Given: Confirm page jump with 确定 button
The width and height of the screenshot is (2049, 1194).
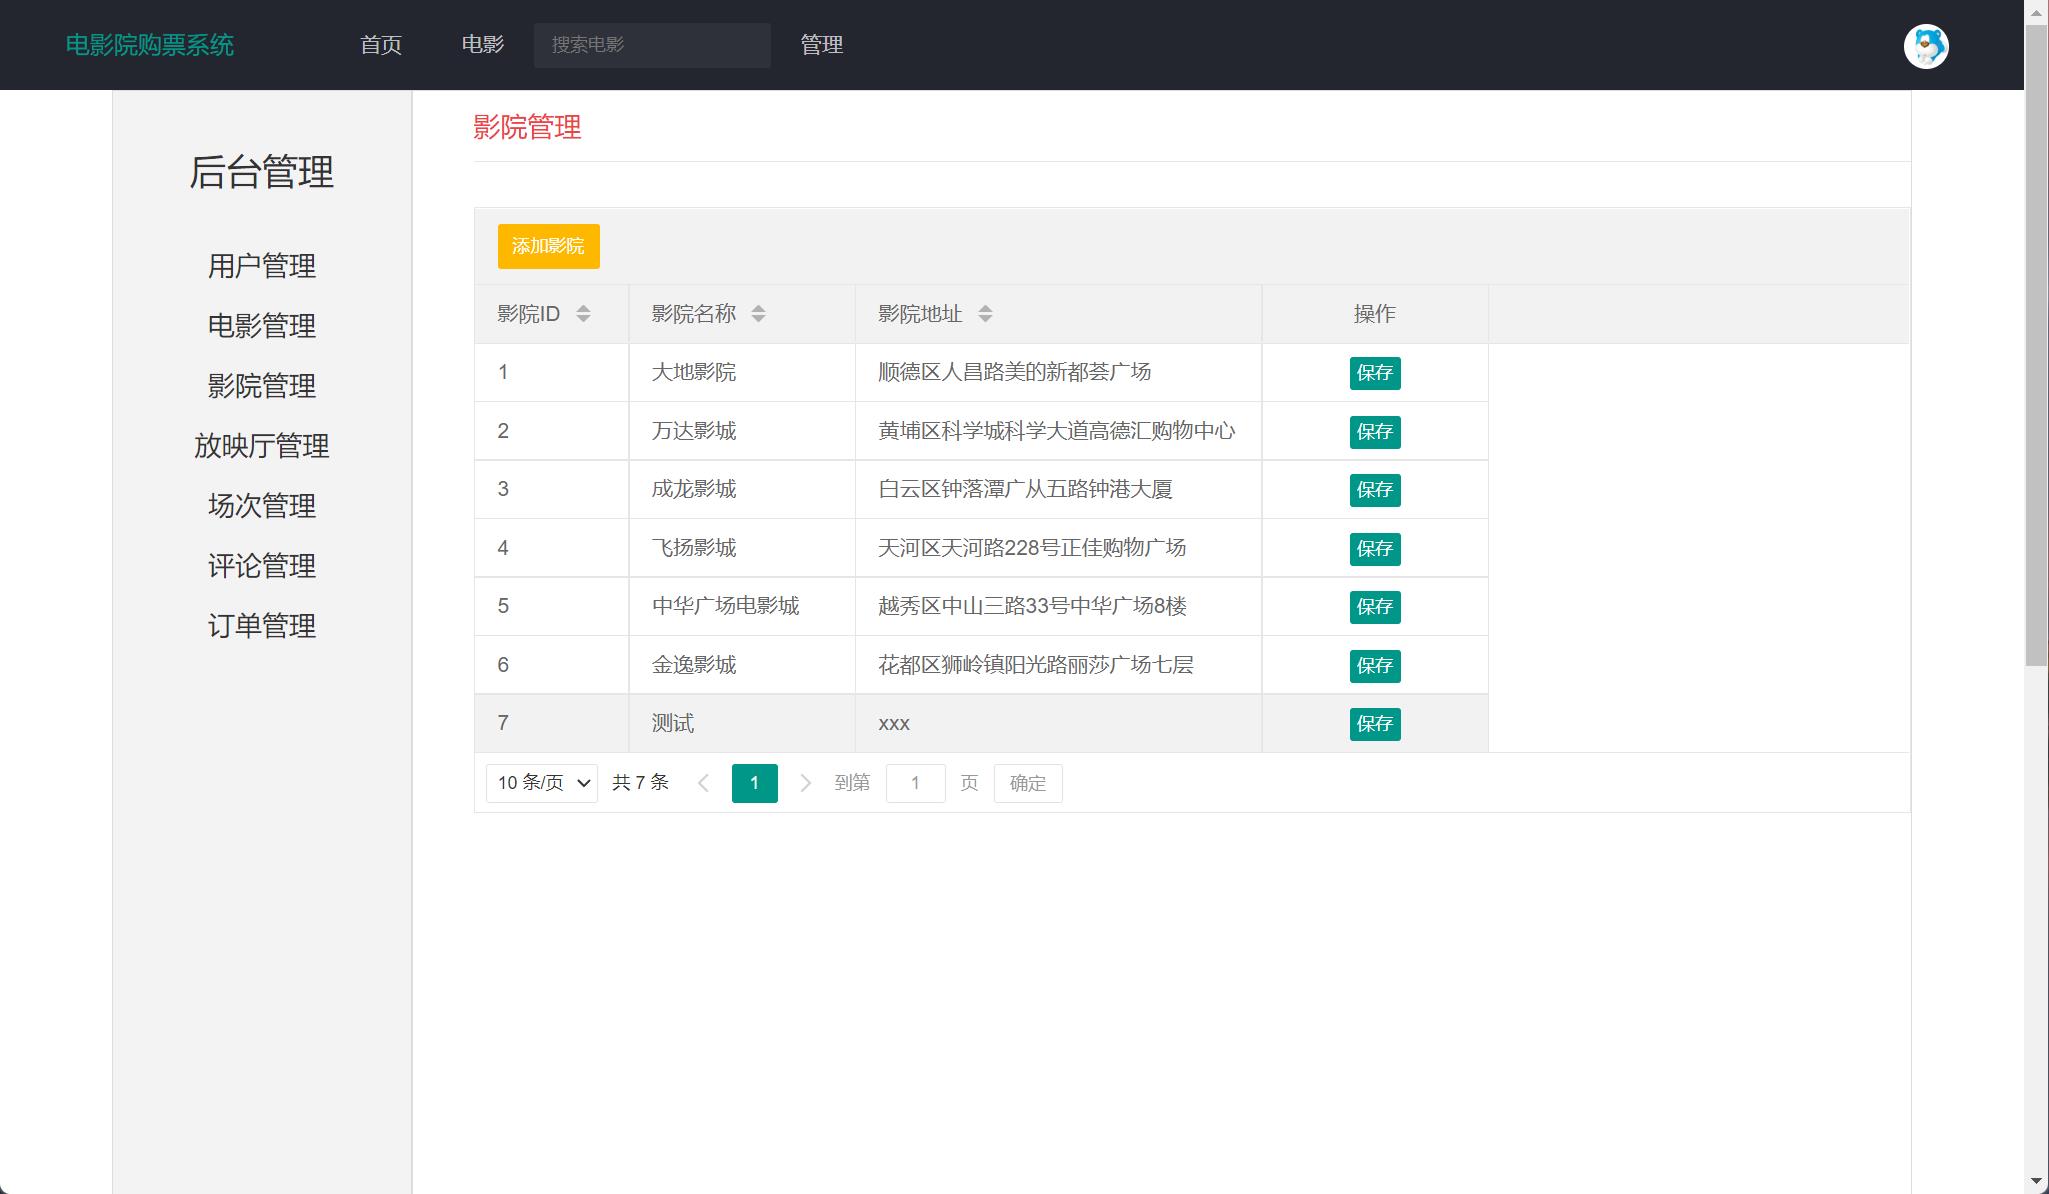Looking at the screenshot, I should pos(1027,783).
